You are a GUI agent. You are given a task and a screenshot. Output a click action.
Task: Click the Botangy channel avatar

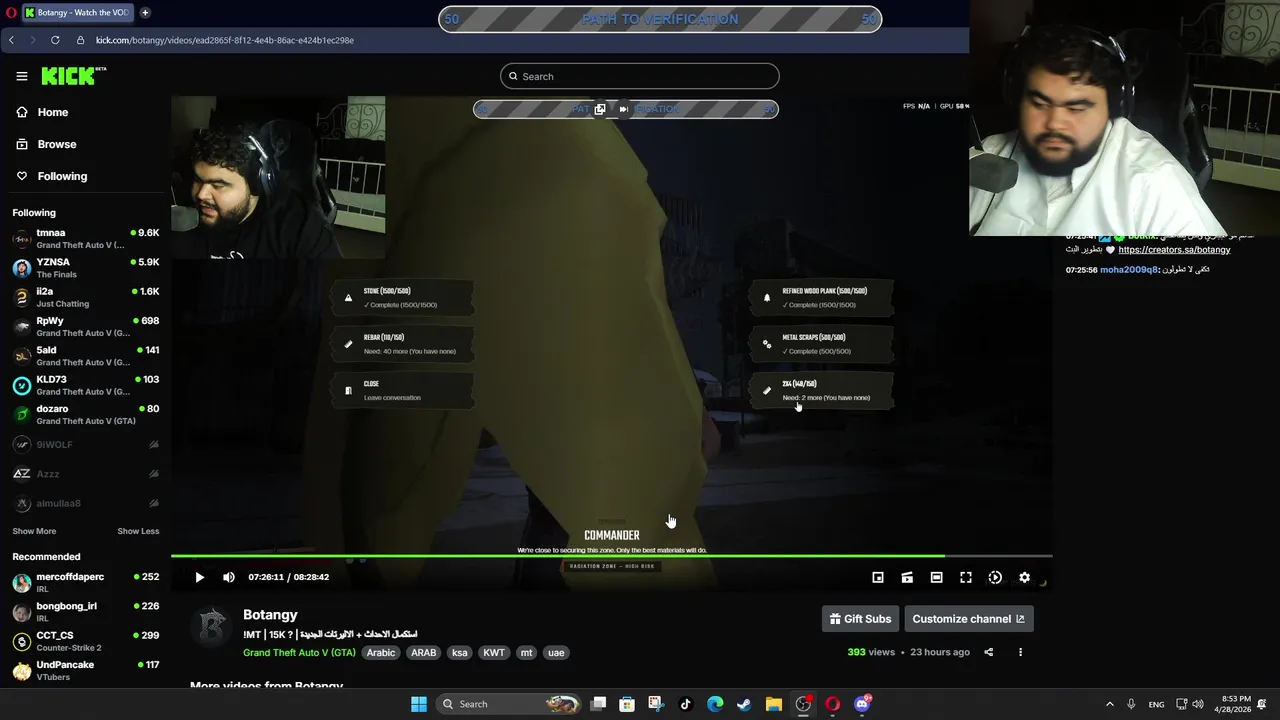coord(212,626)
